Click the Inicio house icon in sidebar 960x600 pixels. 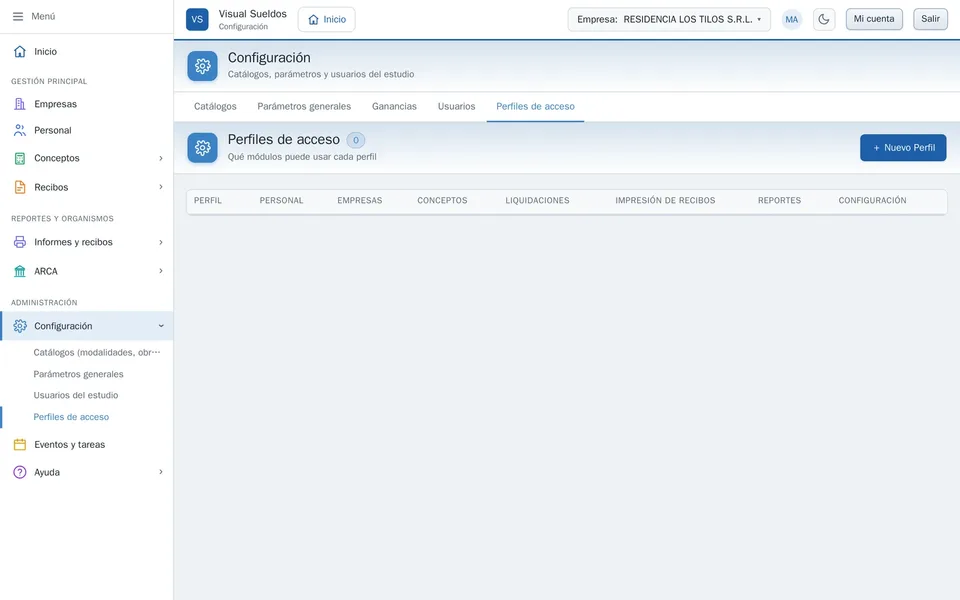pyautogui.click(x=20, y=51)
